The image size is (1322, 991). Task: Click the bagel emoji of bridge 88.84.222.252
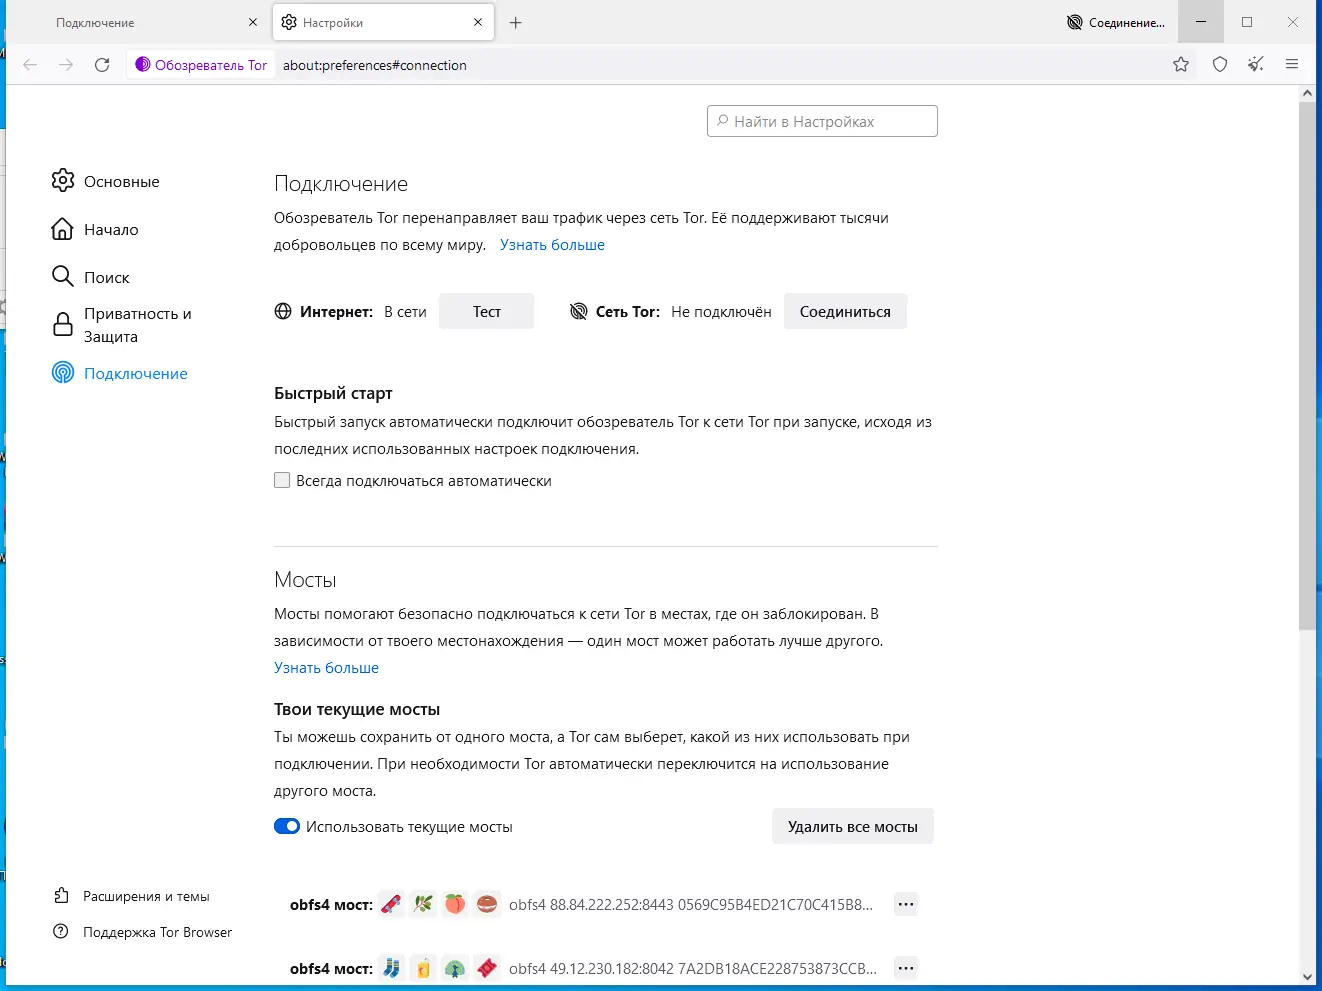pyautogui.click(x=487, y=905)
